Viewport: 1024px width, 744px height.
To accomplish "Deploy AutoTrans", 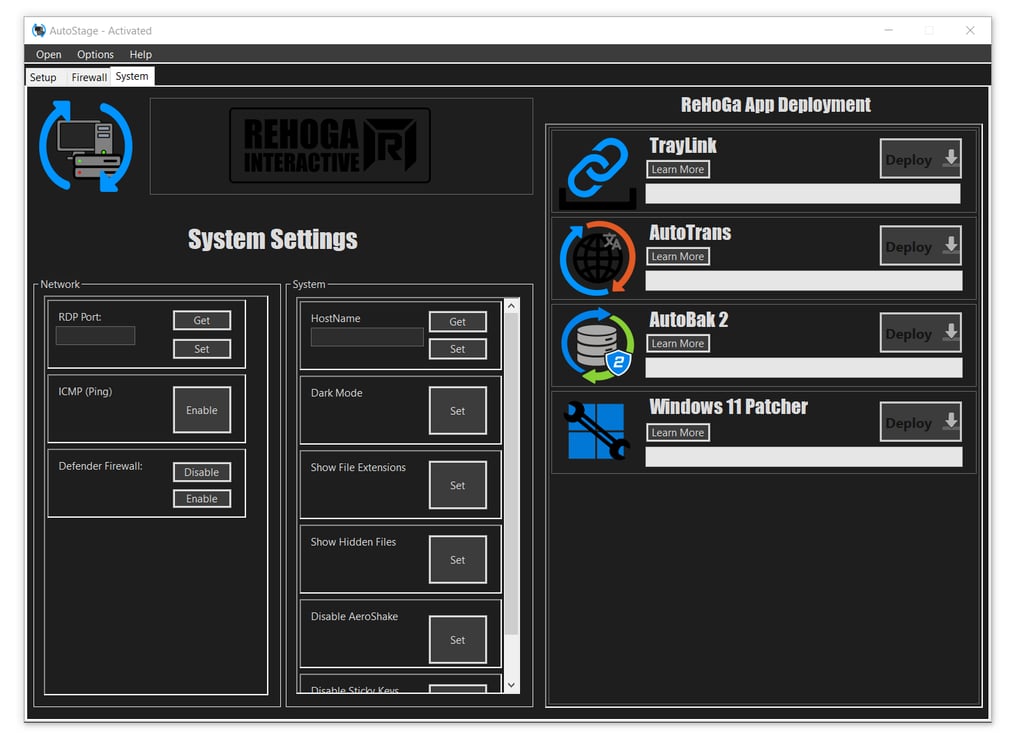I will [x=920, y=246].
